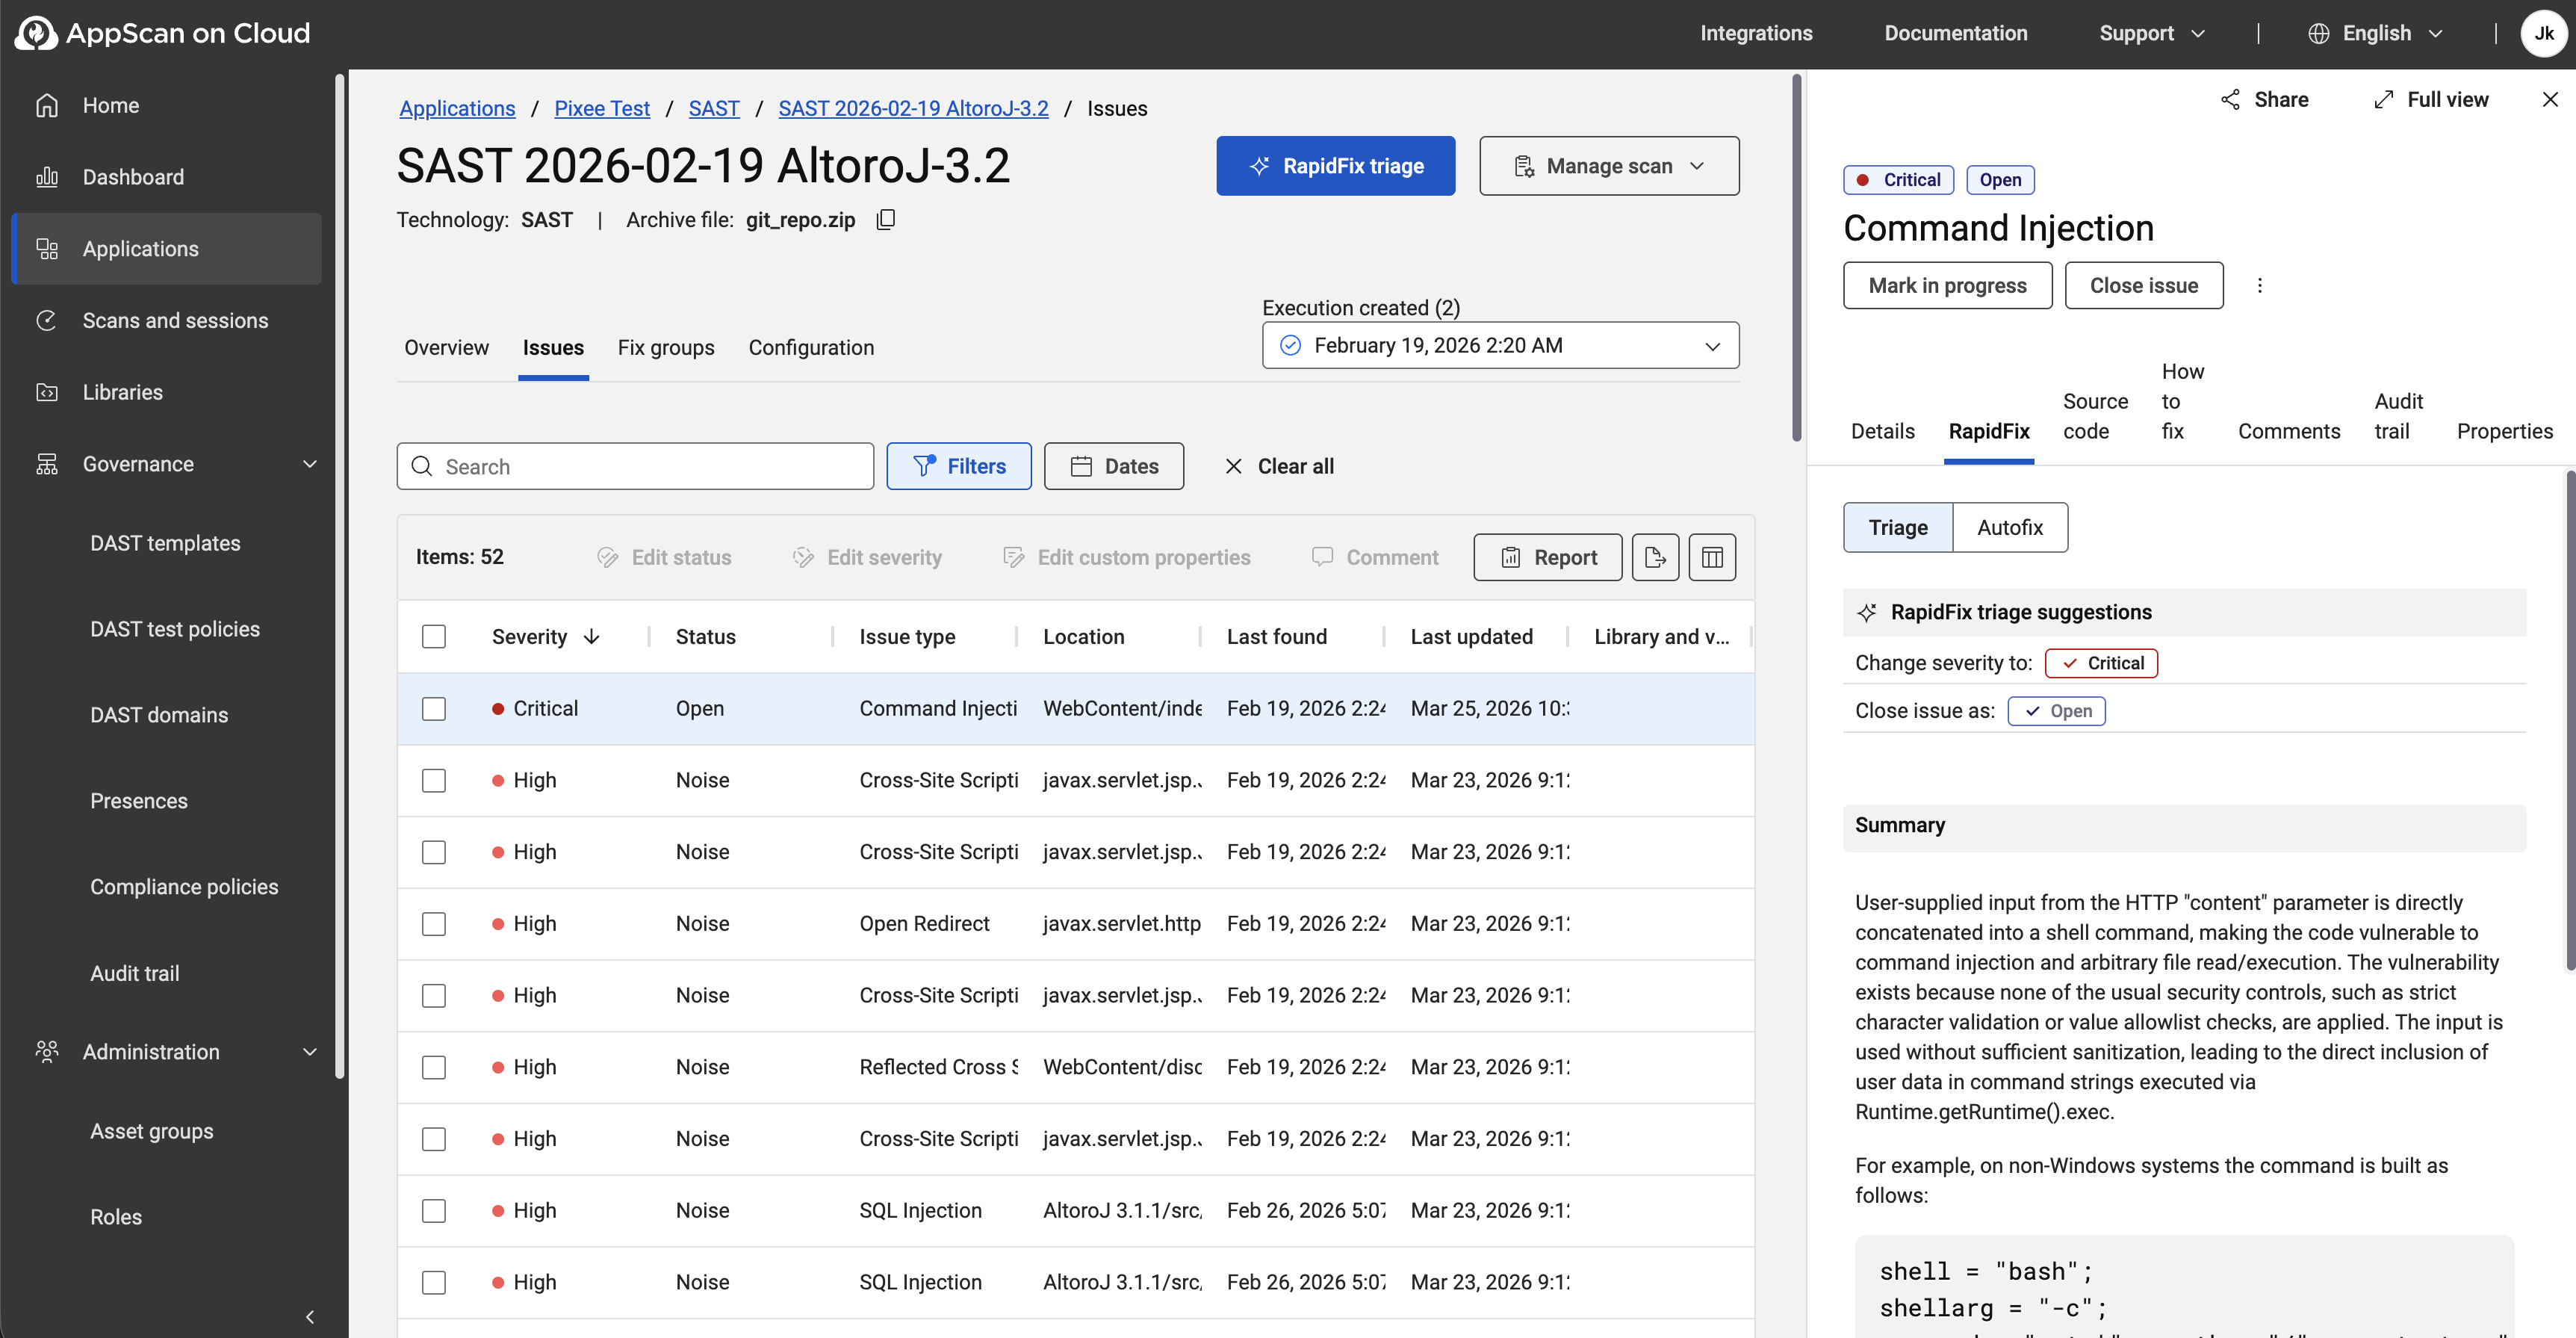The image size is (2576, 1338).
Task: Click the Search issues input field
Action: (x=635, y=466)
